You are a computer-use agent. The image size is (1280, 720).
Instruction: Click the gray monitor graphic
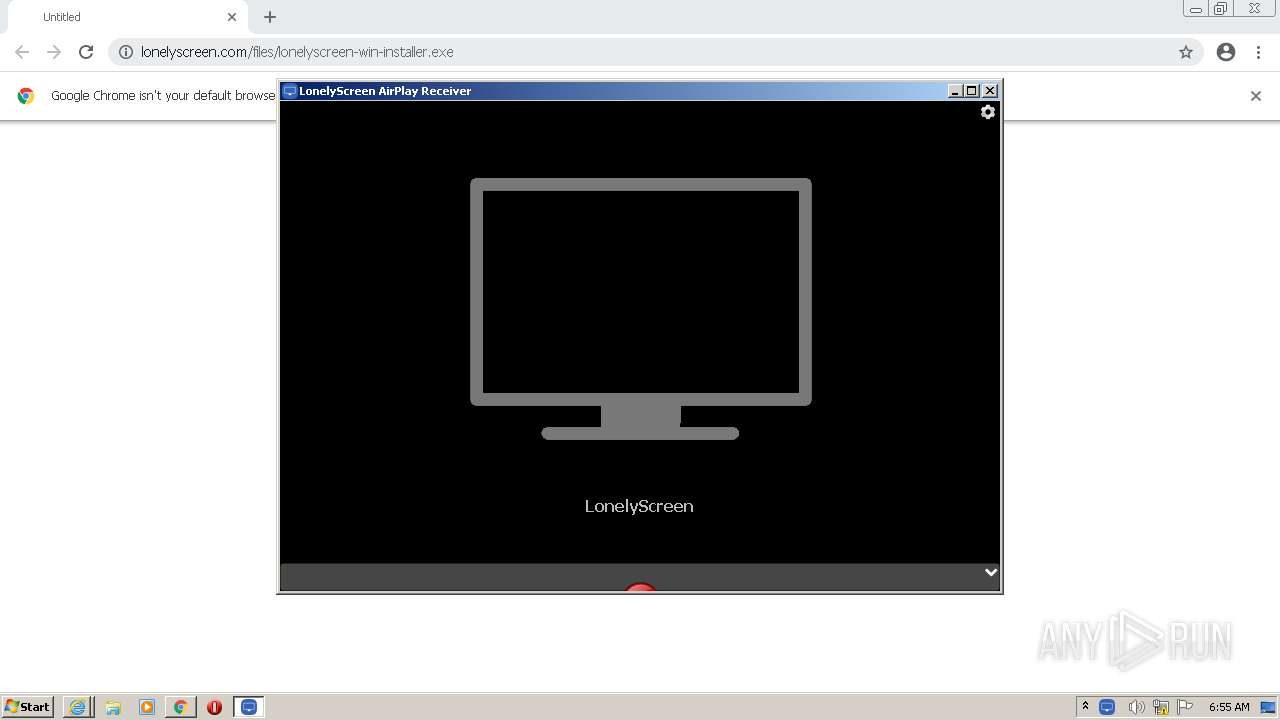(x=640, y=309)
